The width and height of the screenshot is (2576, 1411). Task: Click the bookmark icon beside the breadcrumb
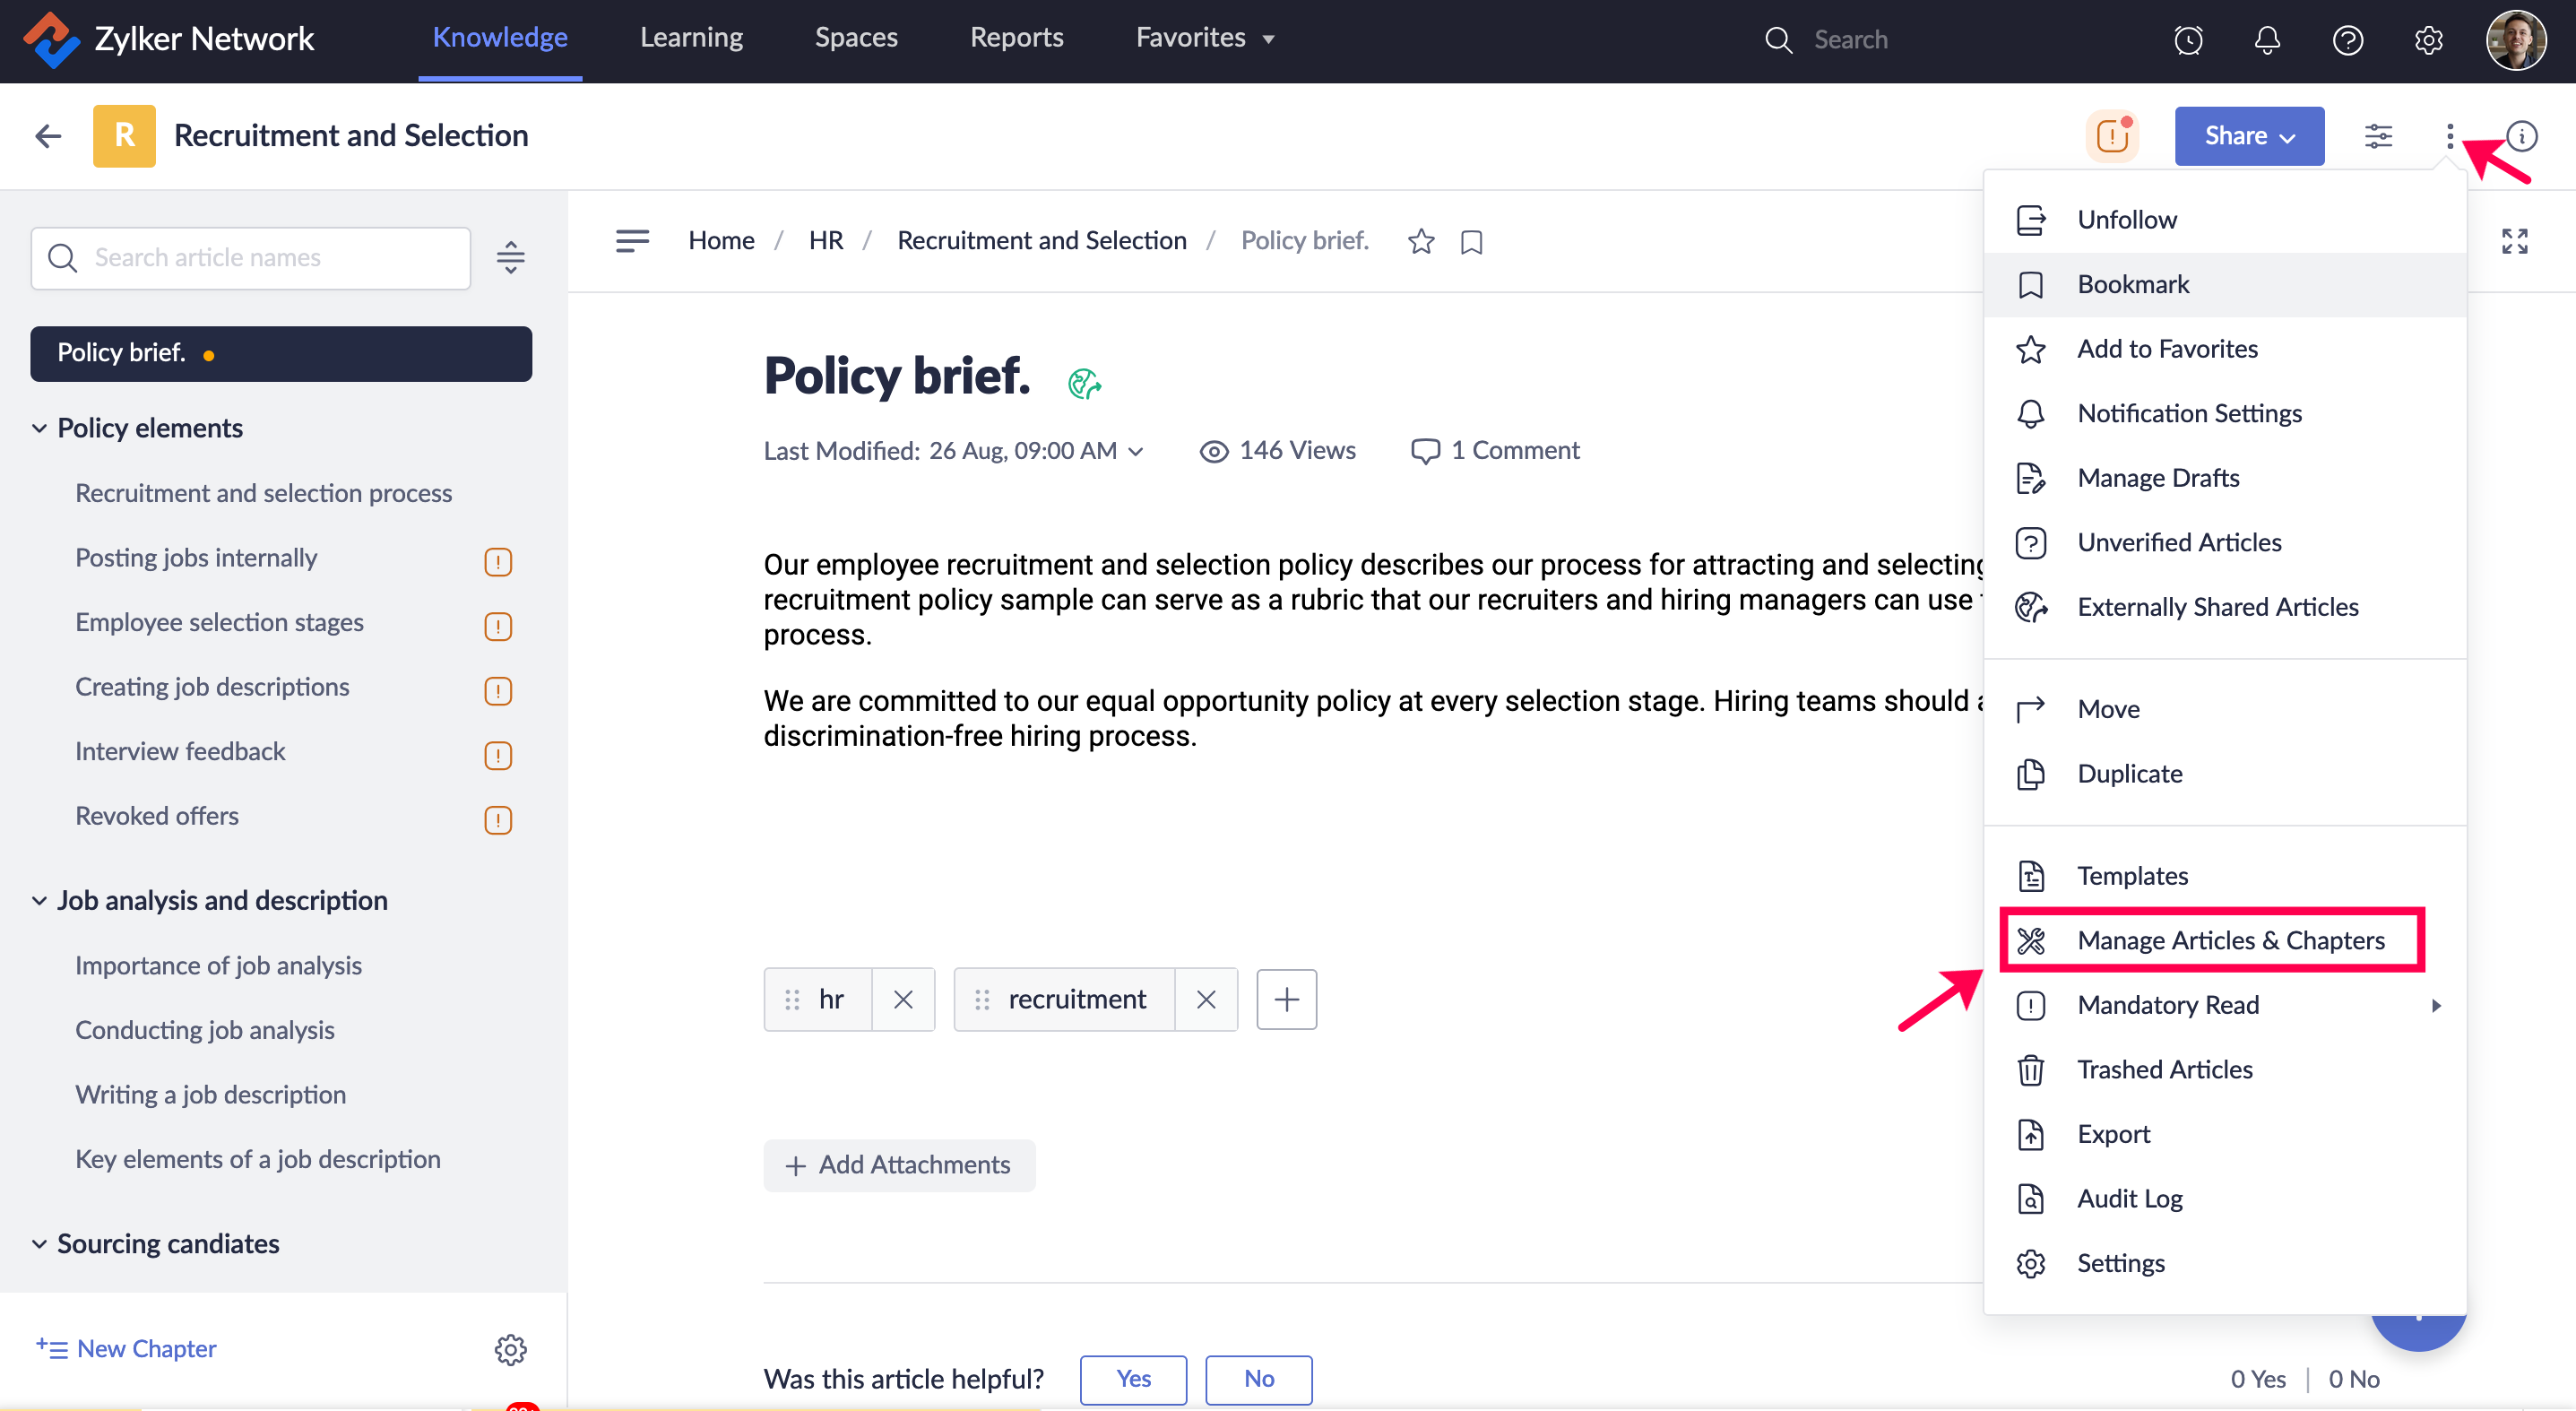(1471, 241)
